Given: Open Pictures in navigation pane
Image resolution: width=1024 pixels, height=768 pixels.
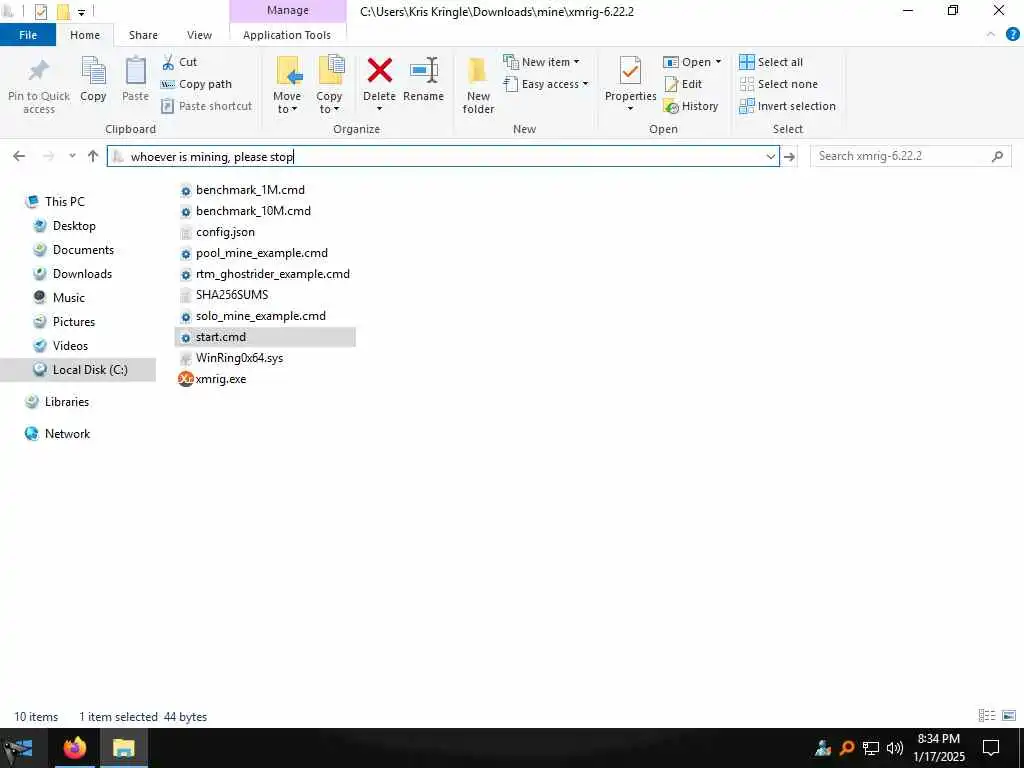Looking at the screenshot, I should [x=74, y=322].
